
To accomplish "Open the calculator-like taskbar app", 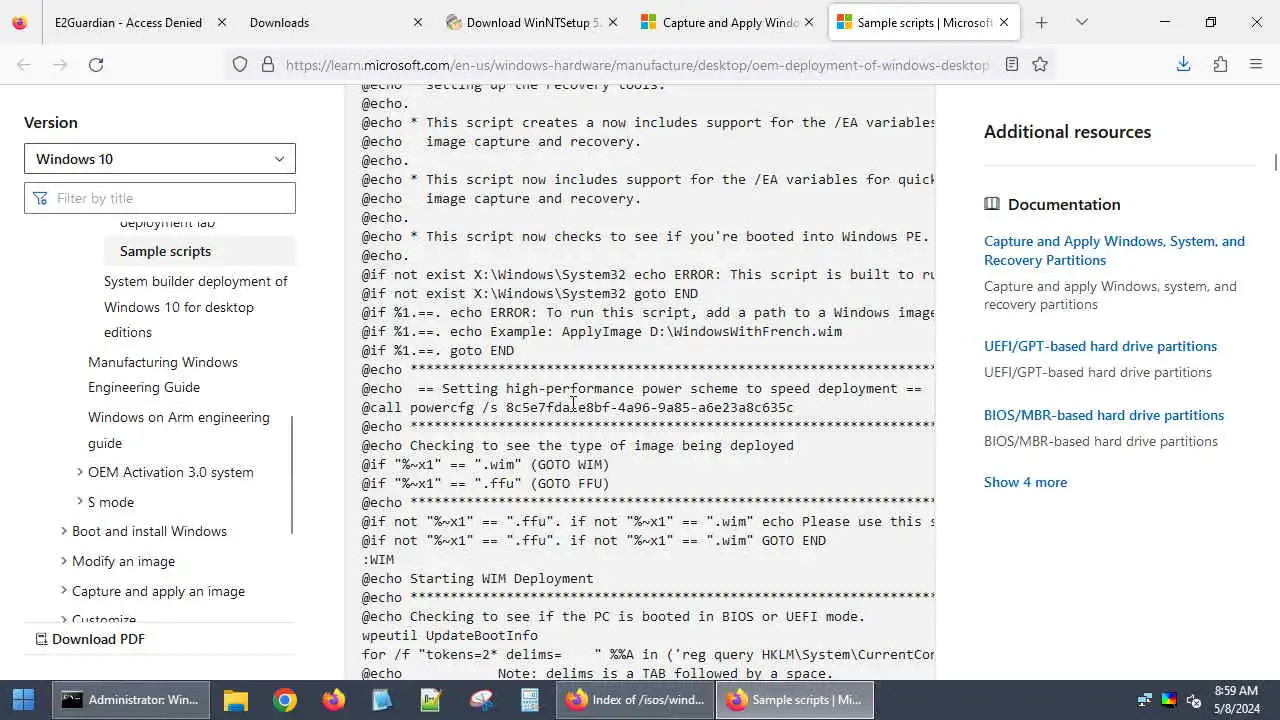I will coord(529,700).
